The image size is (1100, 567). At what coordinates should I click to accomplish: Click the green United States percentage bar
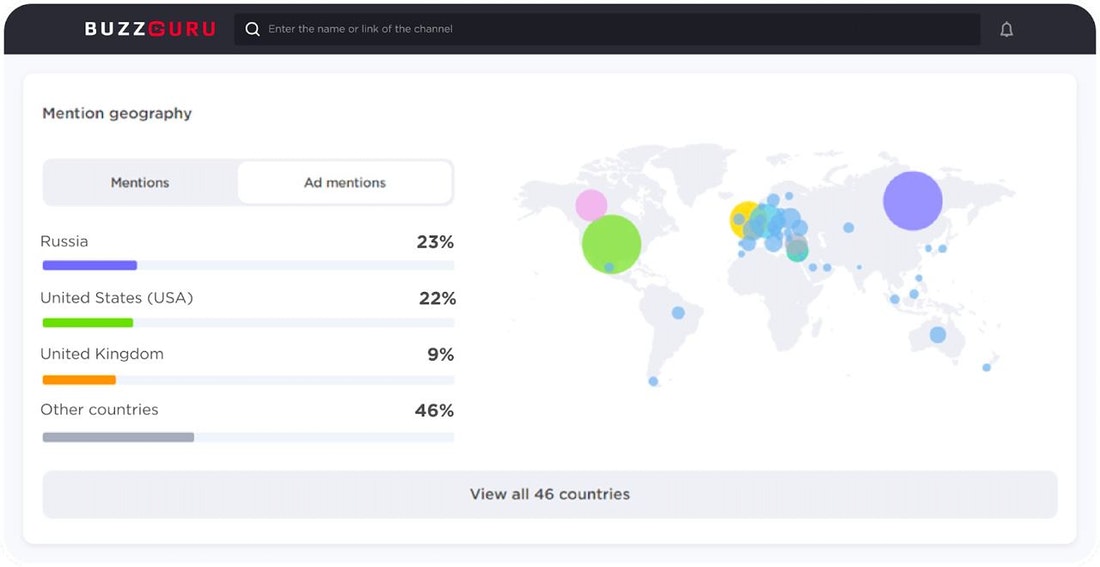pyautogui.click(x=87, y=323)
